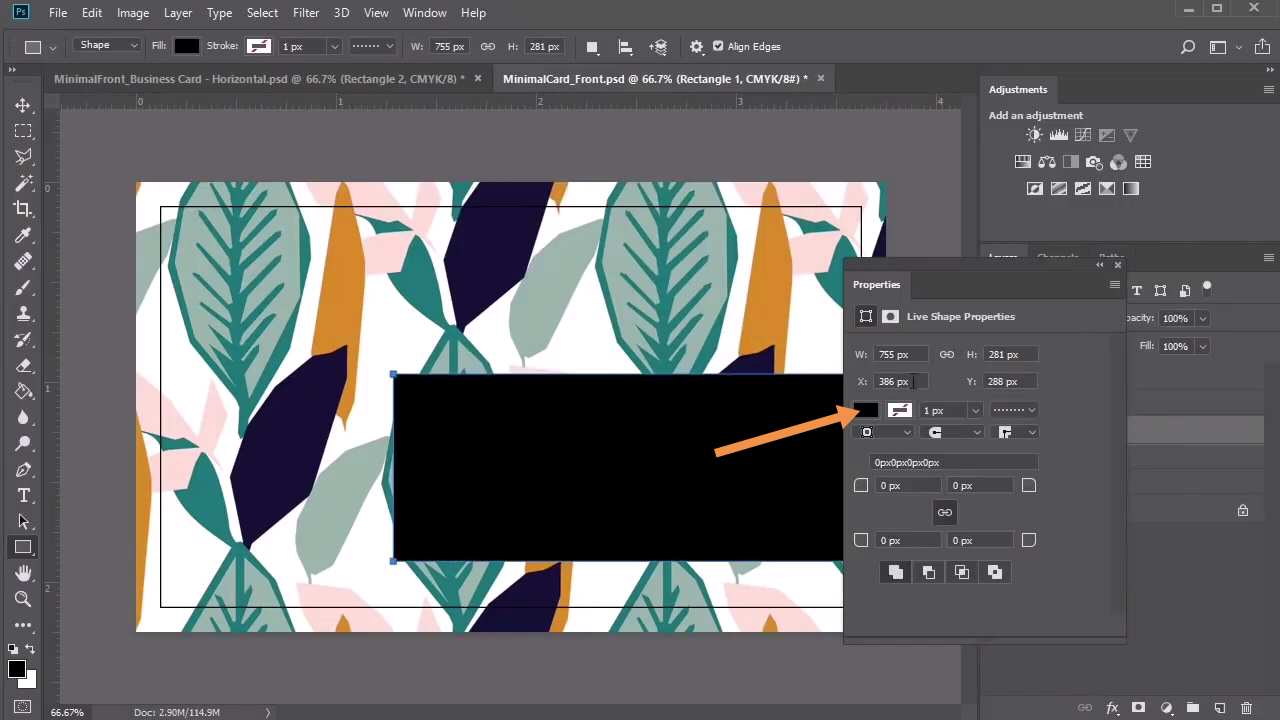Expand the stroke width dropdown in options bar
Screen dimensions: 1280x720
click(x=334, y=47)
